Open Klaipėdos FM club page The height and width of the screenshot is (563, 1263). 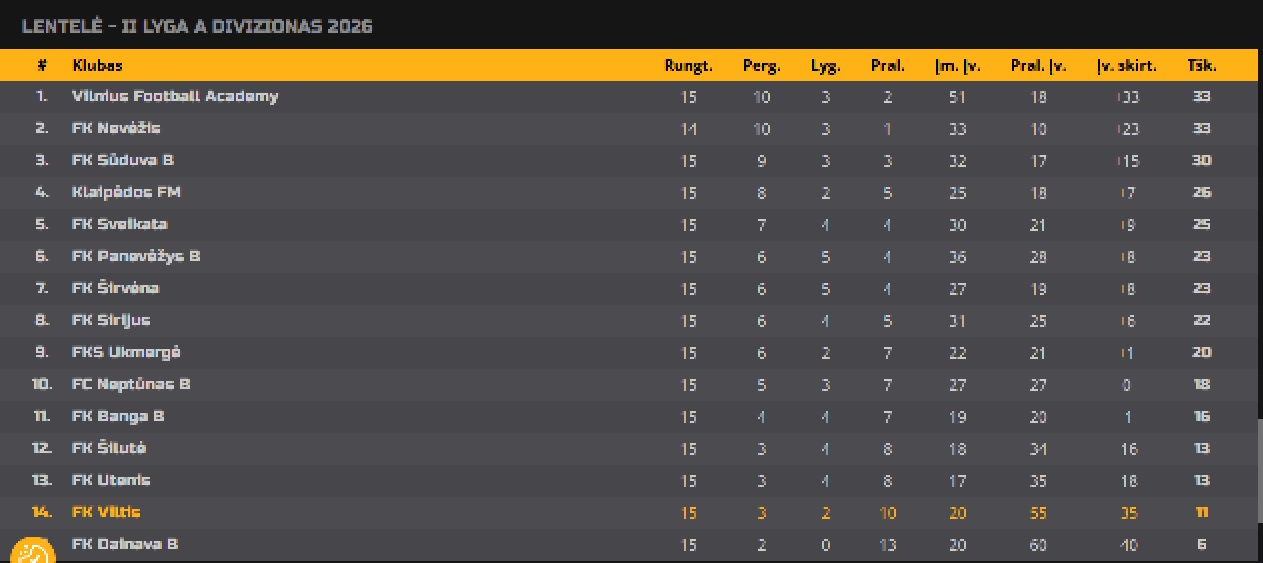point(126,192)
